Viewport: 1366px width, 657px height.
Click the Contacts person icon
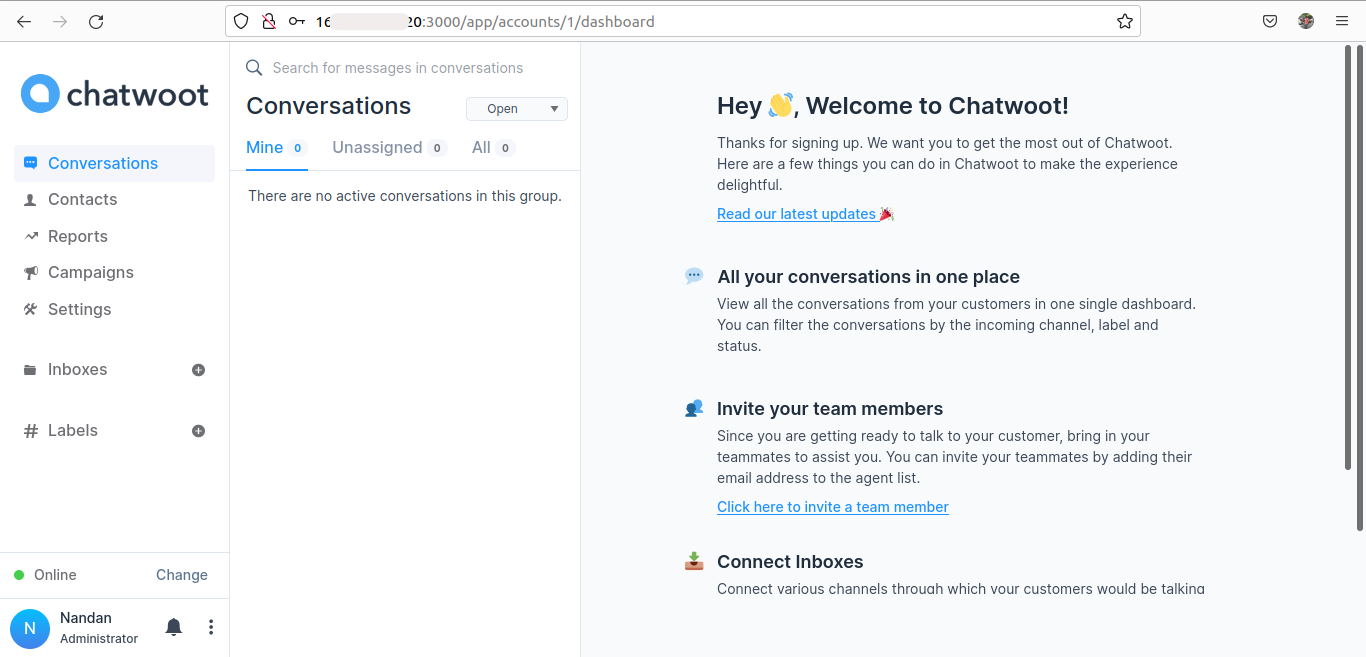point(30,200)
